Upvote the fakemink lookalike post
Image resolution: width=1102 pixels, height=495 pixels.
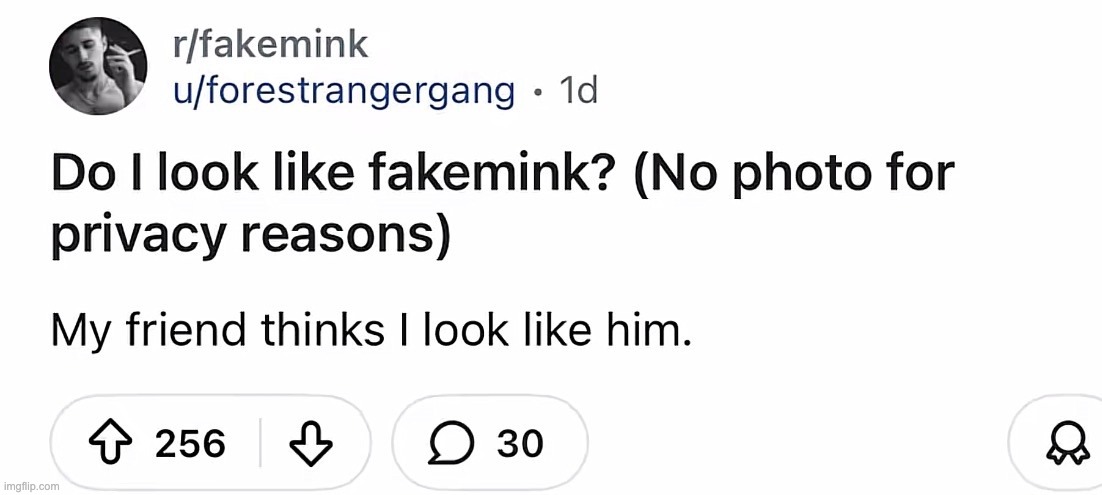click(x=111, y=442)
